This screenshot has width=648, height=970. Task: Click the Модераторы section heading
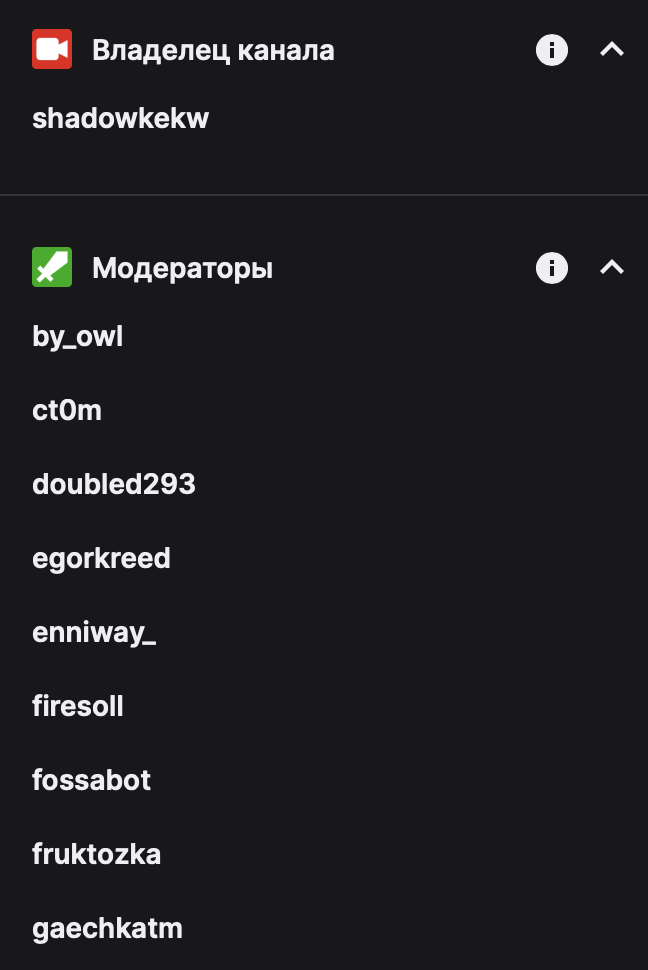(182, 268)
